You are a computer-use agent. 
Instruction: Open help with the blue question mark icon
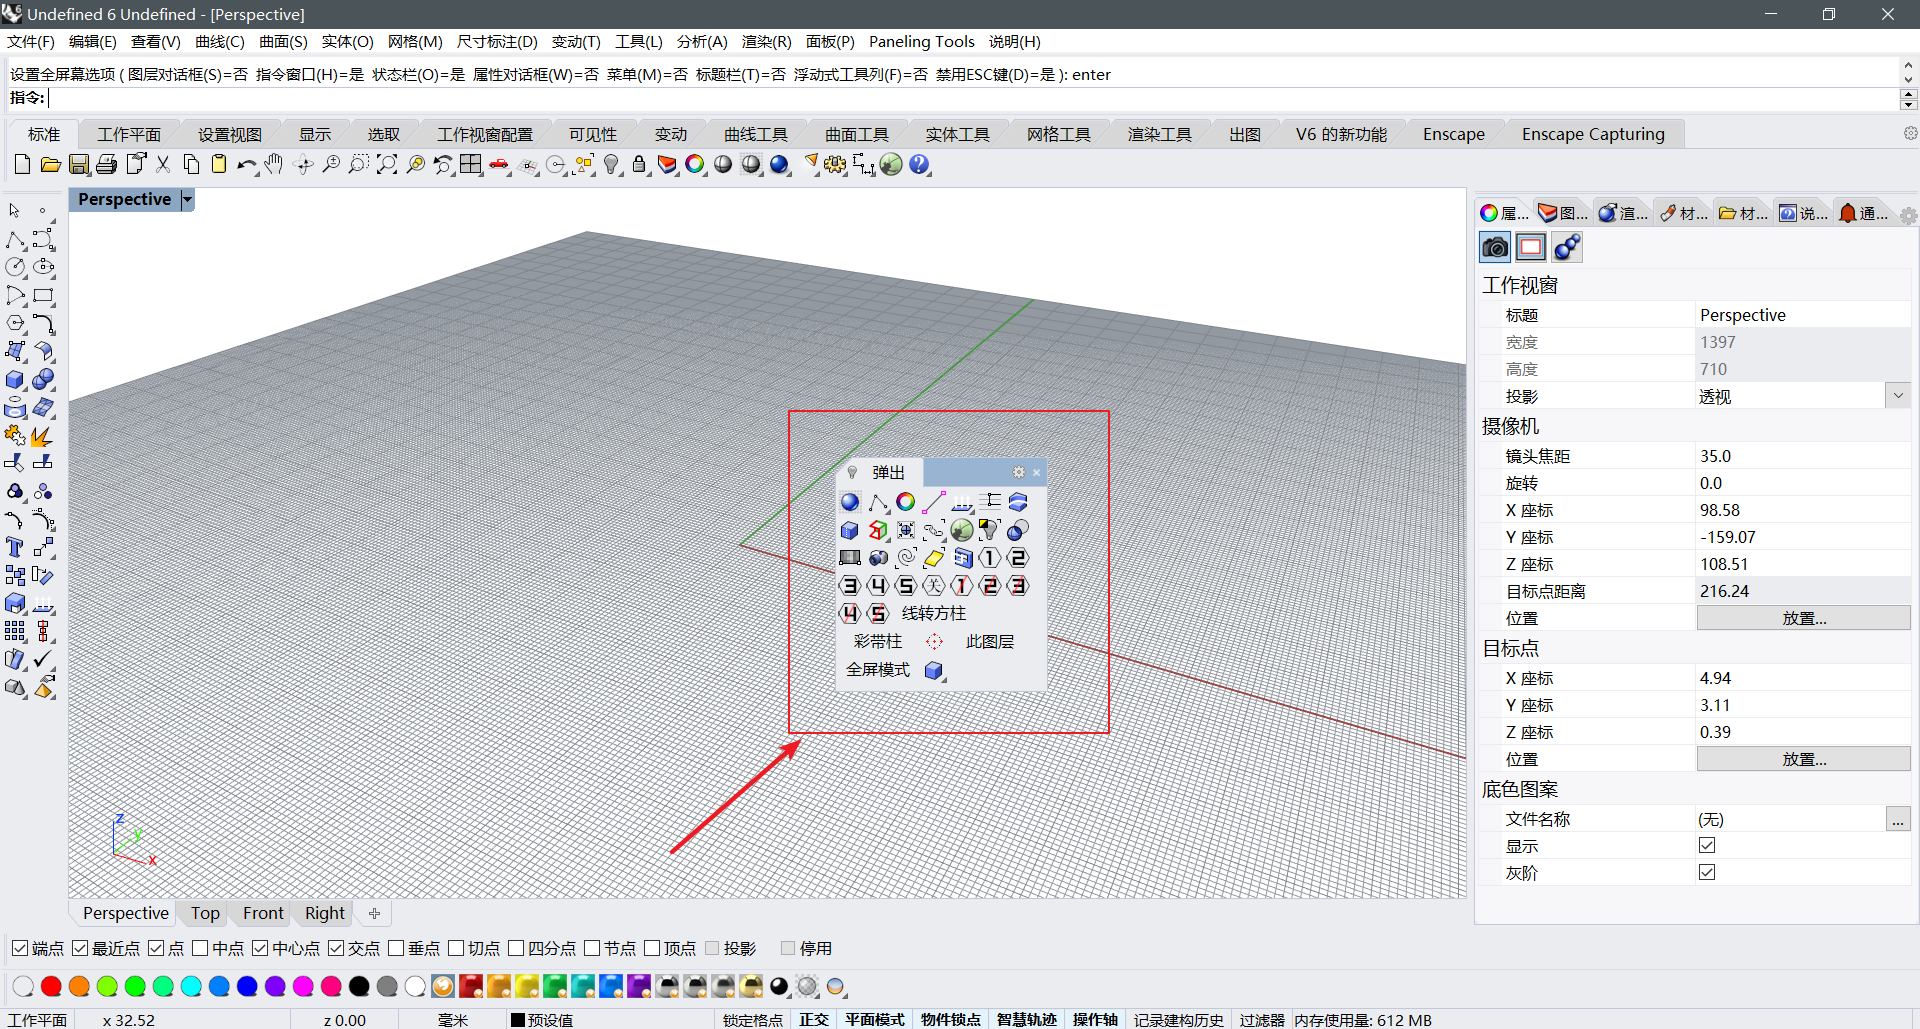[920, 165]
